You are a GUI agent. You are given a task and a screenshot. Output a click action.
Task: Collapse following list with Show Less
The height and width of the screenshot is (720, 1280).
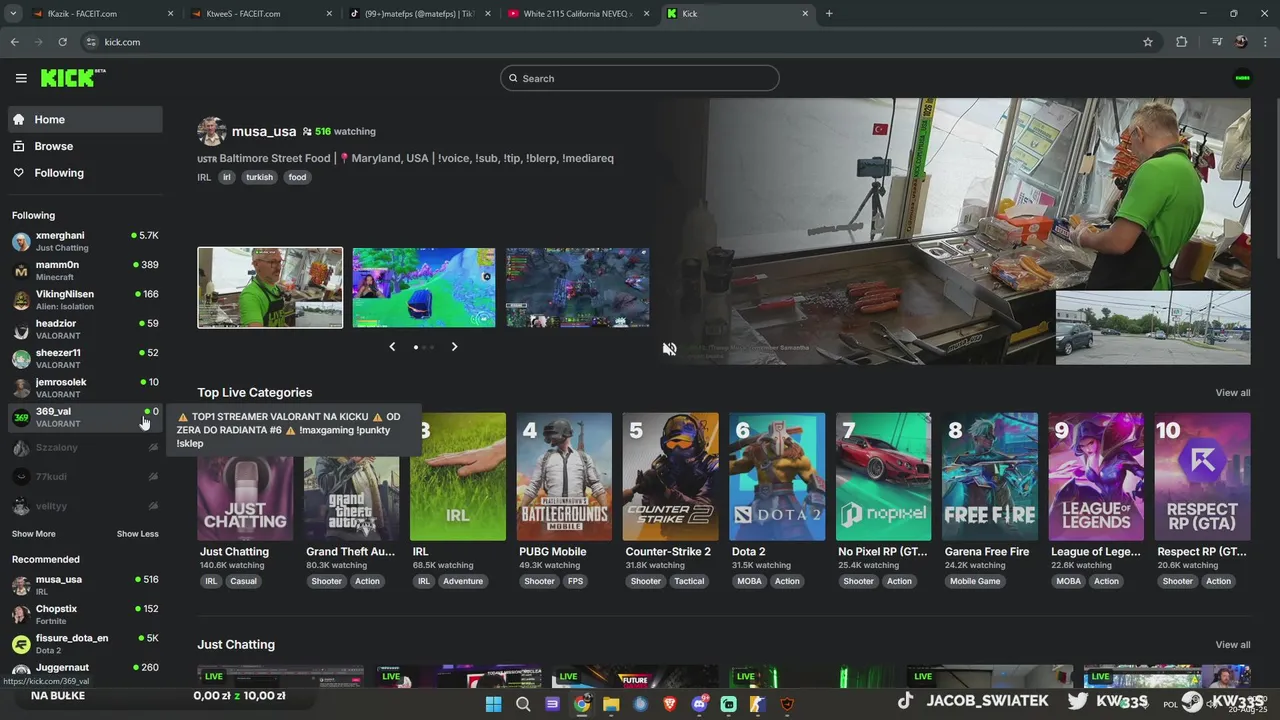137,534
